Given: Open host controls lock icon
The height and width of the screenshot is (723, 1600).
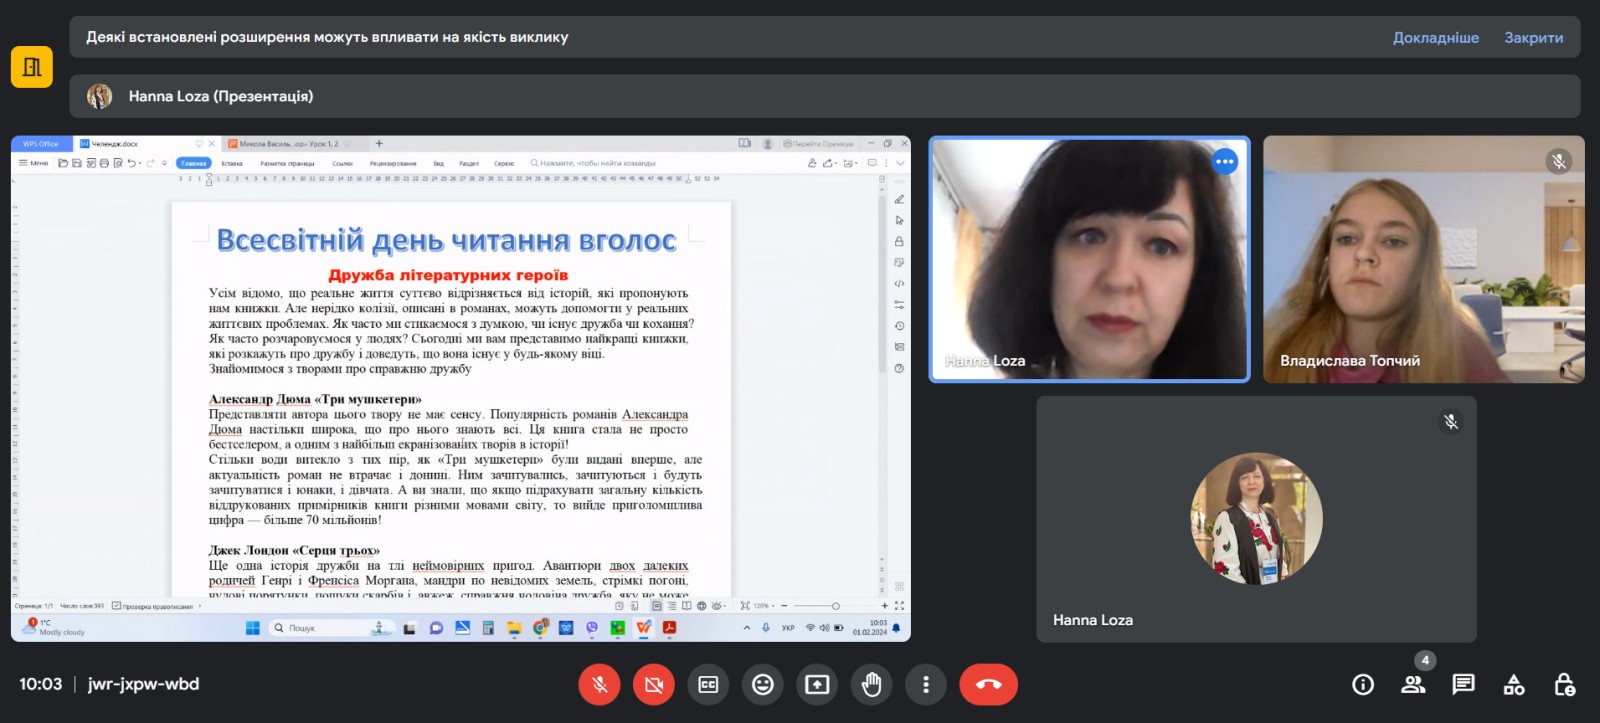Looking at the screenshot, I should [1564, 684].
